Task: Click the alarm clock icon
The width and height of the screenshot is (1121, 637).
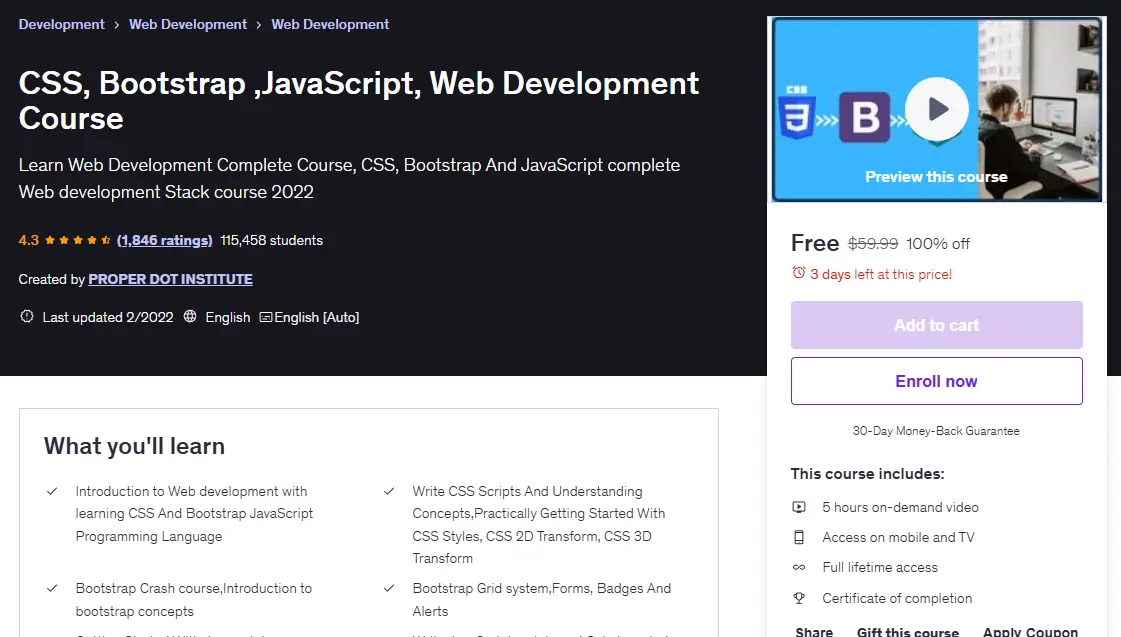Action: click(x=799, y=272)
